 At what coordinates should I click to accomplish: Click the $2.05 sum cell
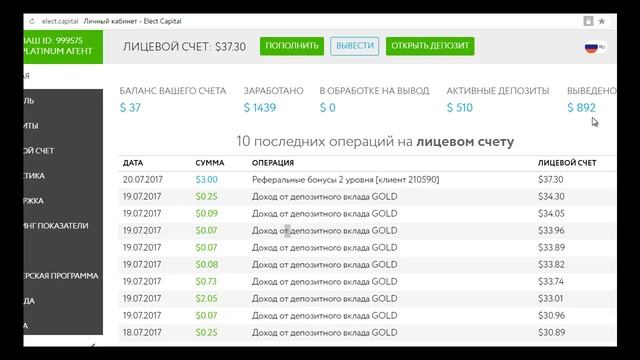click(207, 298)
